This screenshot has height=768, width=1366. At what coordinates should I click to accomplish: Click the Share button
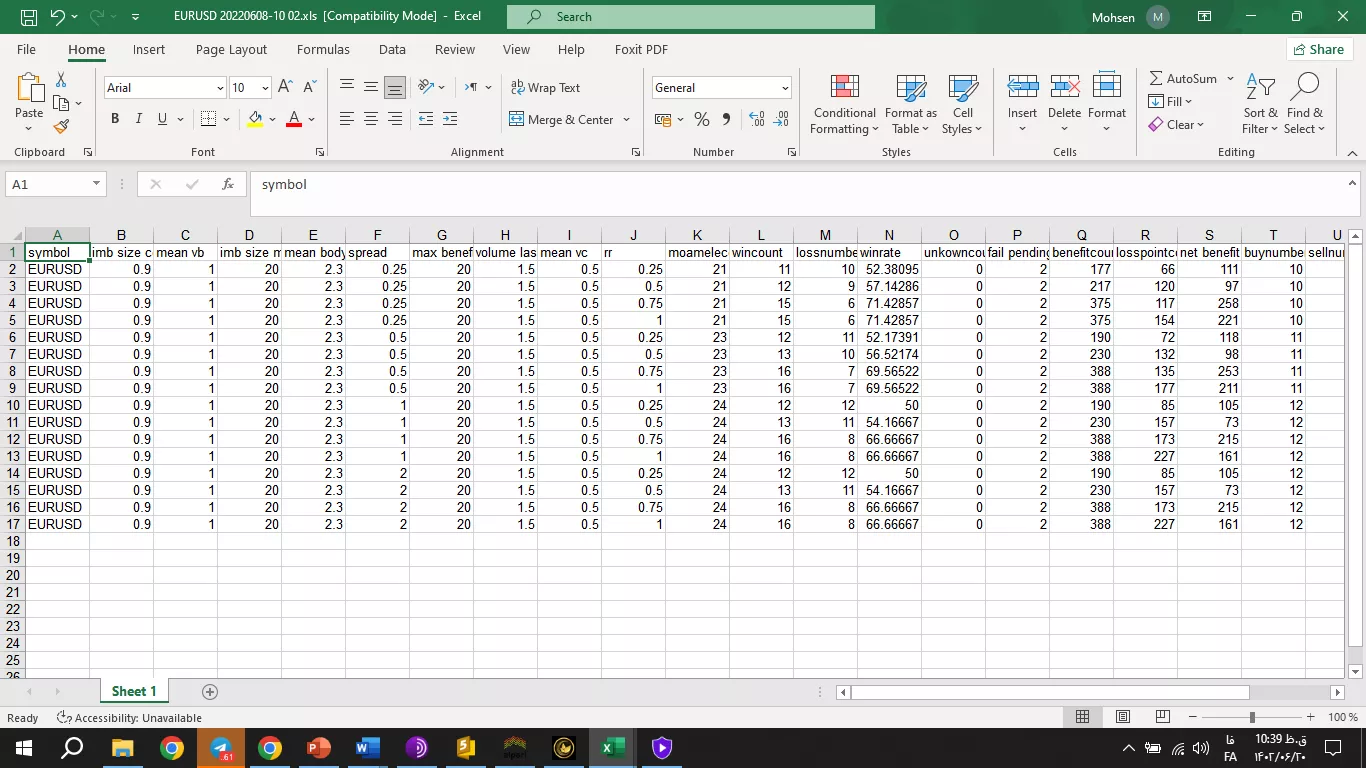point(1319,49)
